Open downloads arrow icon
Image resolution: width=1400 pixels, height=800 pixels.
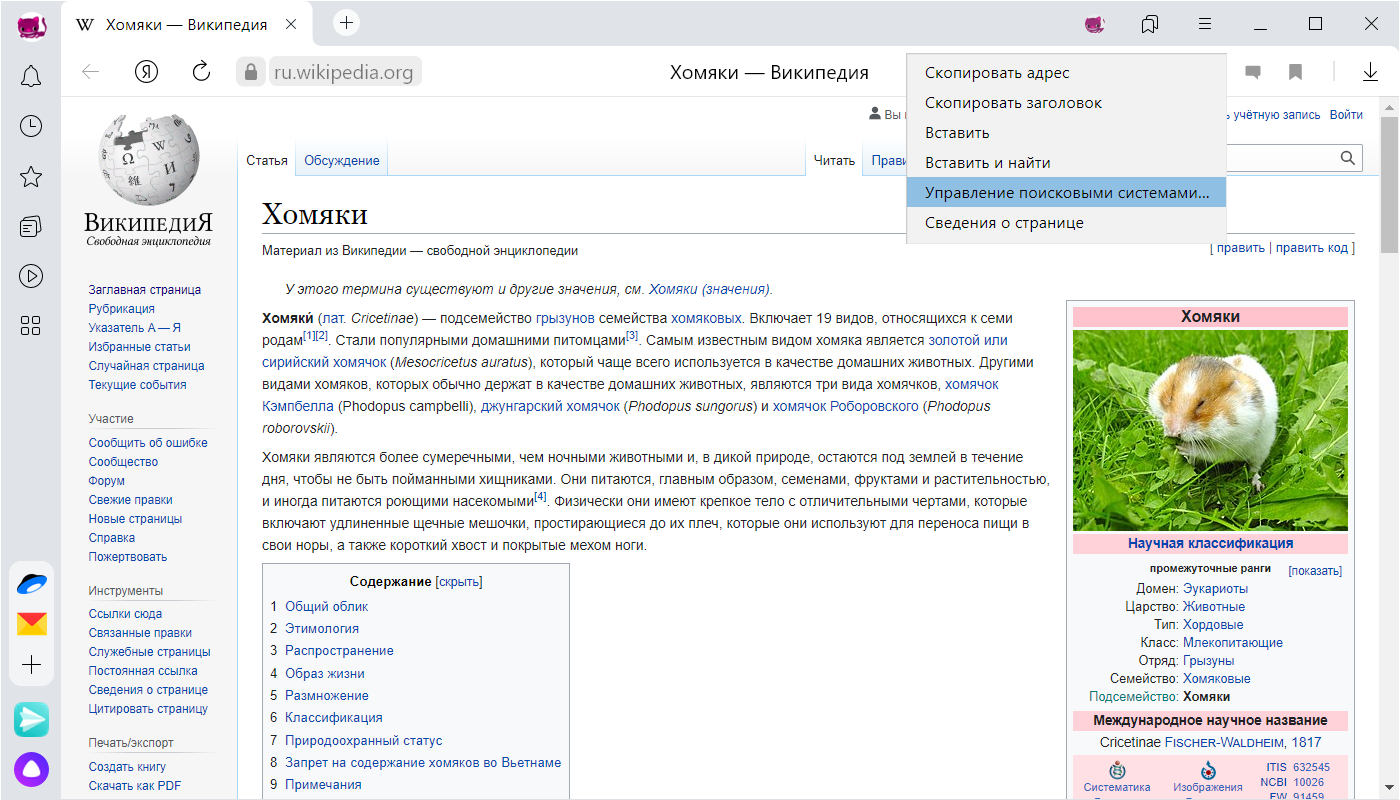pos(1370,72)
